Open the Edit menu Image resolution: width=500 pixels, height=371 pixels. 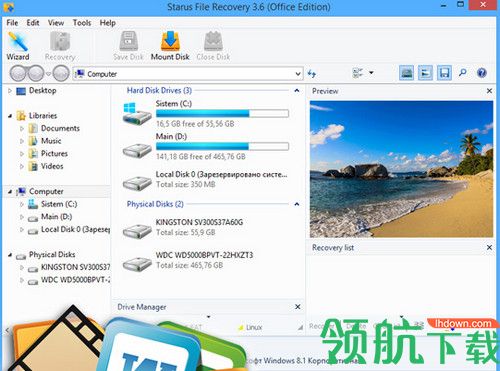(33, 23)
